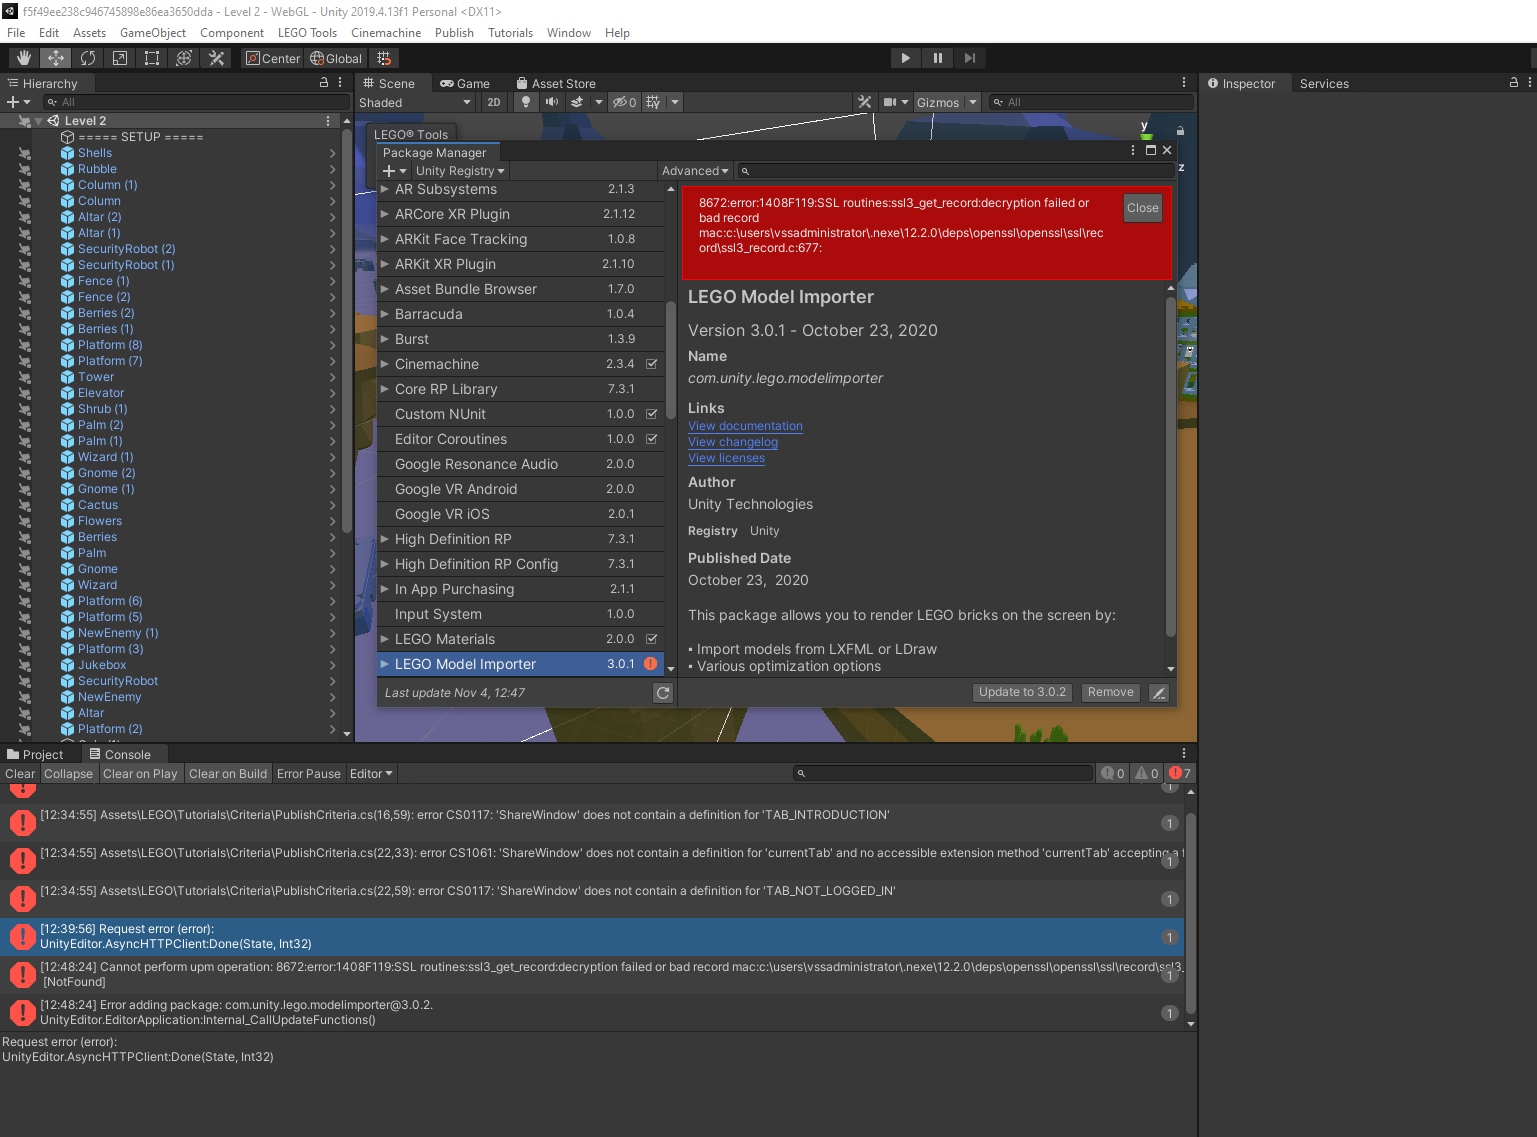Select the Hand tool in the toolbar
1537x1137 pixels.
point(23,57)
